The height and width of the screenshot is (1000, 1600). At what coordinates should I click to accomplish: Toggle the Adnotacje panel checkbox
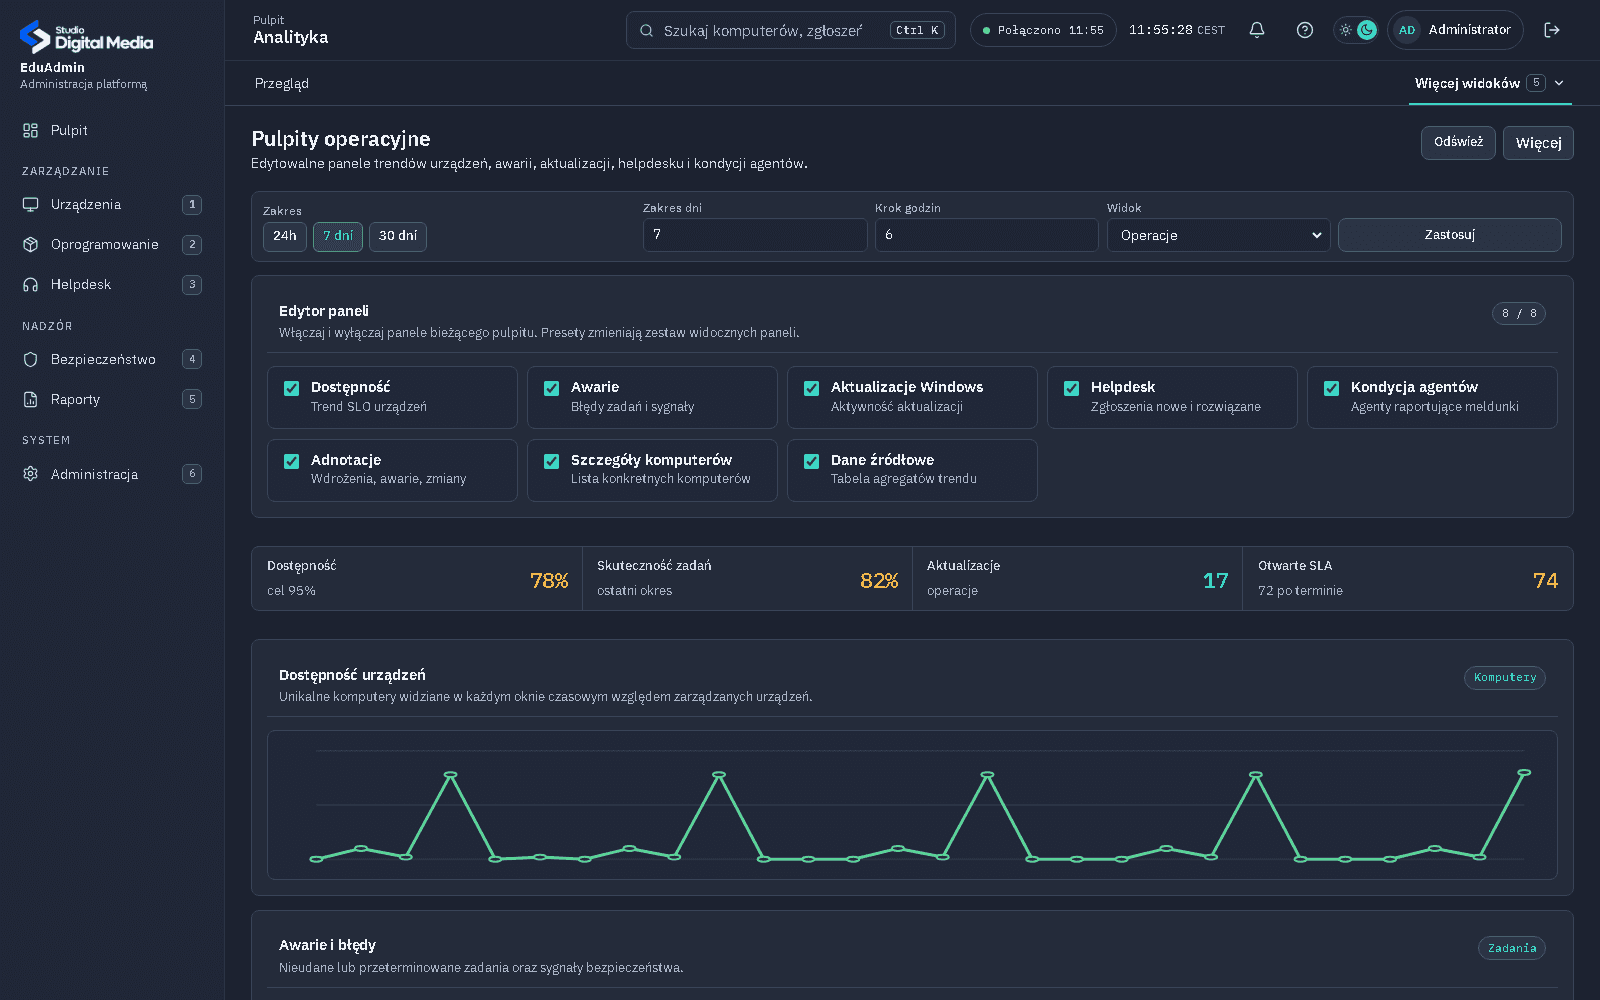pyautogui.click(x=292, y=461)
